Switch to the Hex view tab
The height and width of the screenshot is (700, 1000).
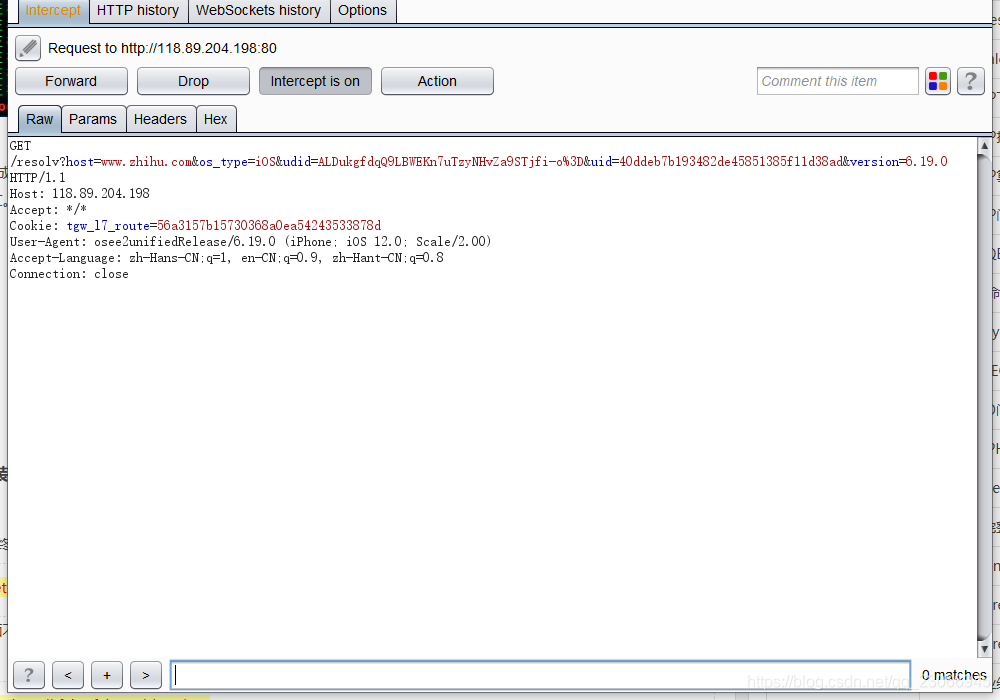pos(216,119)
